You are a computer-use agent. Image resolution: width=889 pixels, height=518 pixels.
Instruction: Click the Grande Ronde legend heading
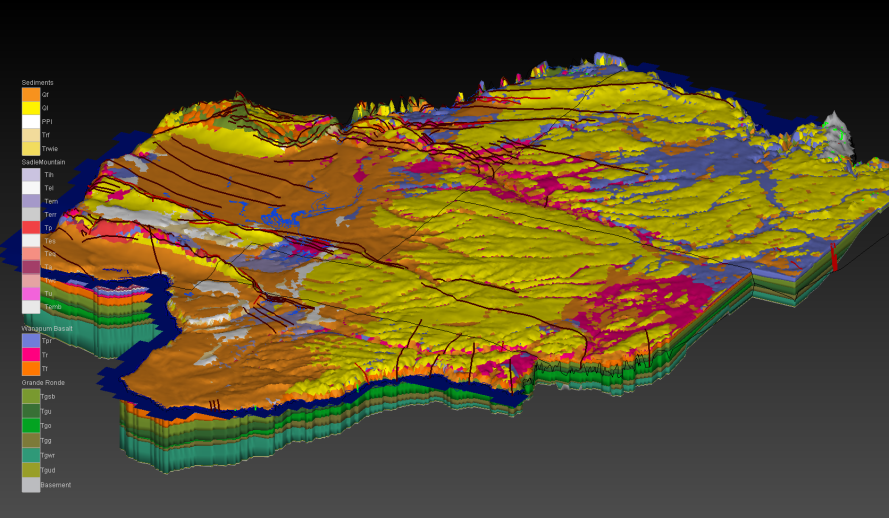click(42, 382)
